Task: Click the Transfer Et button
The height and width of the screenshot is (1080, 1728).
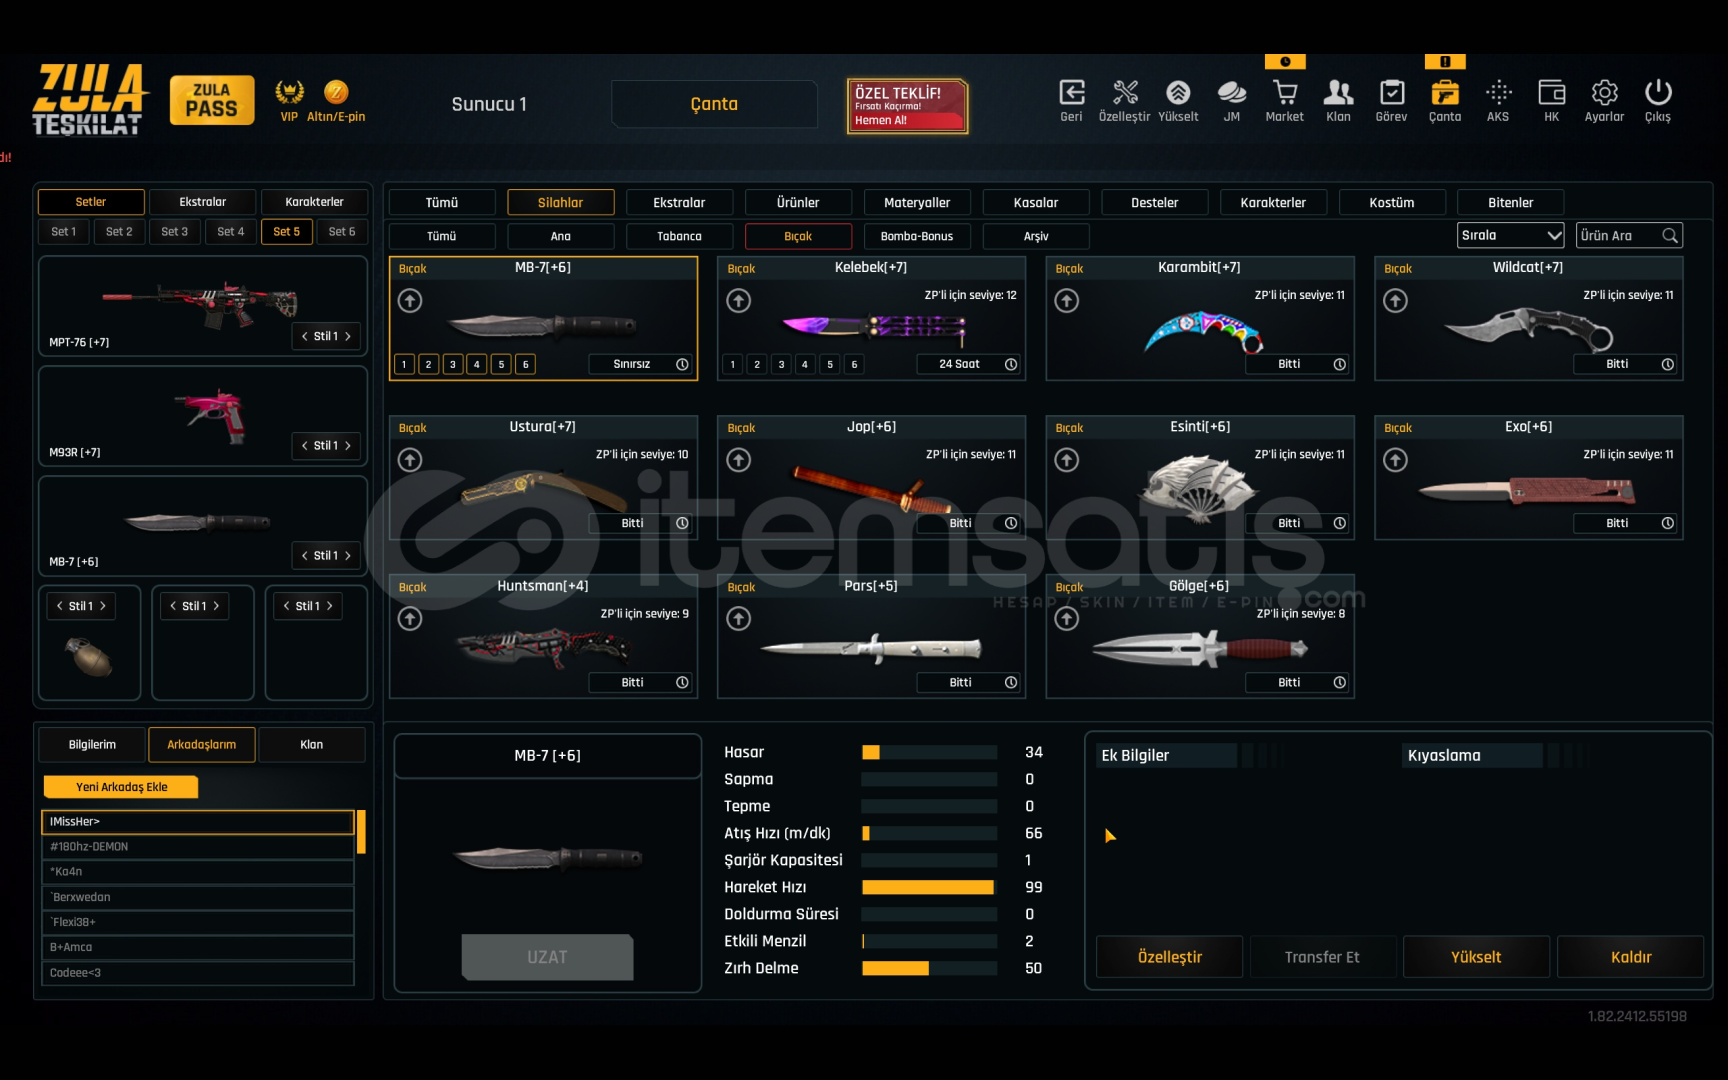Action: (1322, 957)
